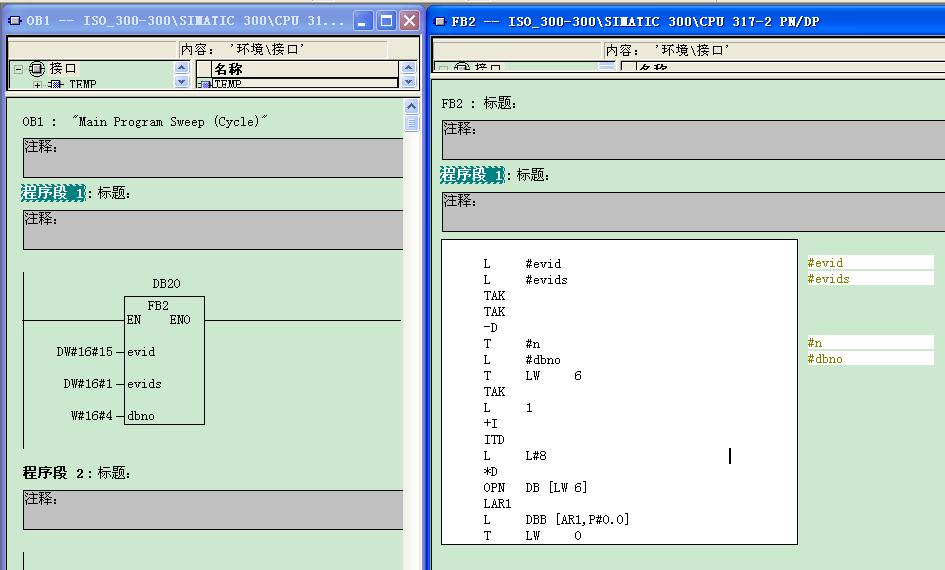Screen dimensions: 945x570
Task: Select the 接口 interface icon in OB1 tree
Action: 37,68
